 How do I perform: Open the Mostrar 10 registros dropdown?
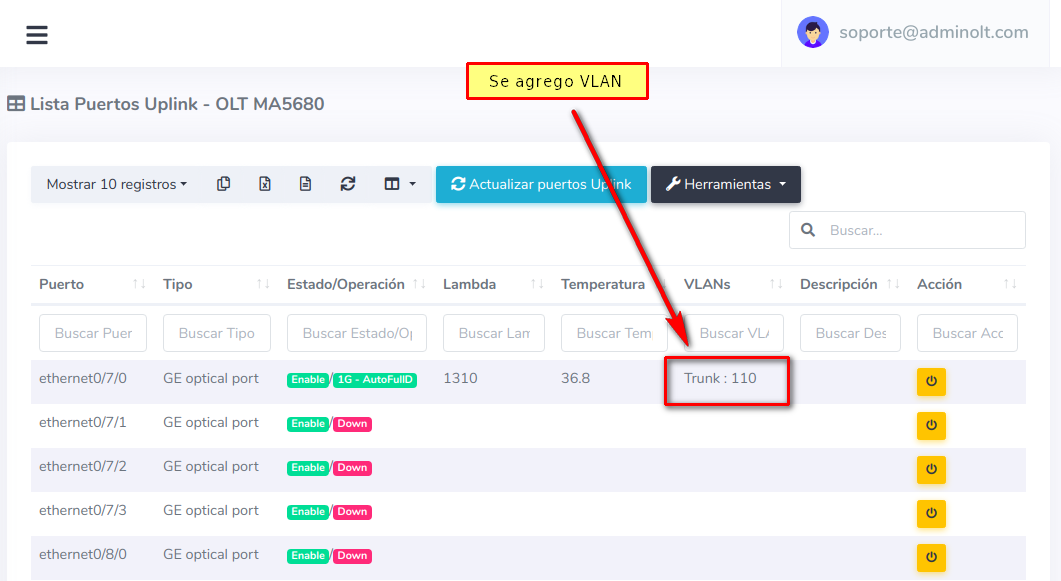pyautogui.click(x=117, y=184)
